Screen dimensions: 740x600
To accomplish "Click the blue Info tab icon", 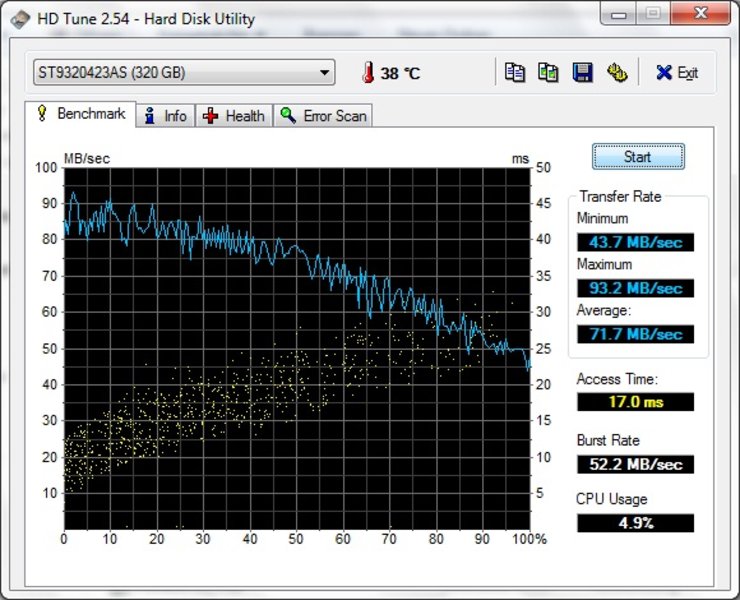I will [x=150, y=116].
